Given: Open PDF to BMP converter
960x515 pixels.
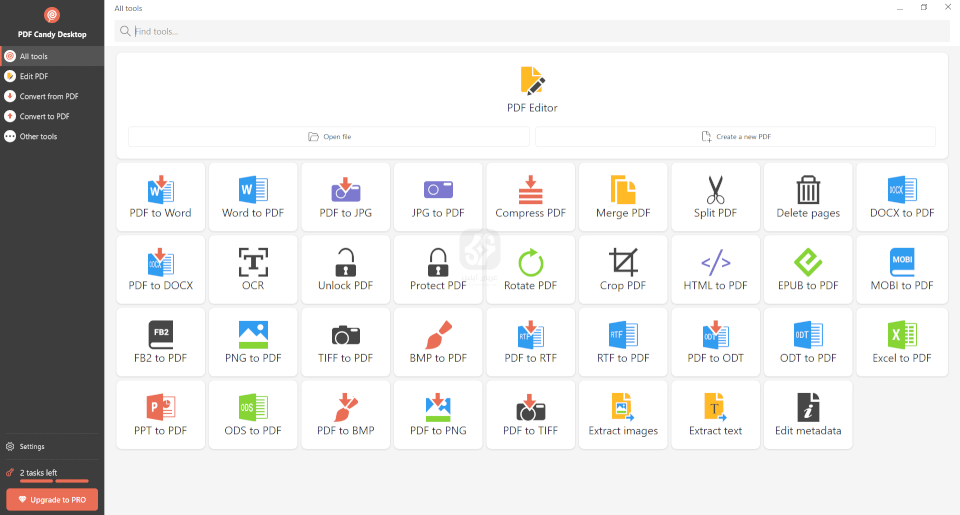Looking at the screenshot, I should (x=345, y=415).
